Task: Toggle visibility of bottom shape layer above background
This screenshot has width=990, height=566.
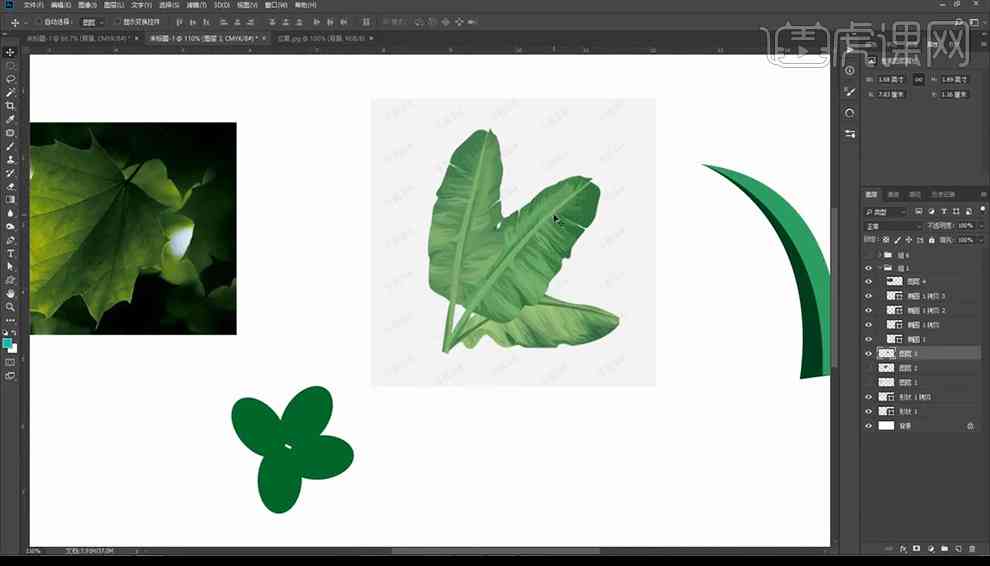Action: pyautogui.click(x=869, y=411)
